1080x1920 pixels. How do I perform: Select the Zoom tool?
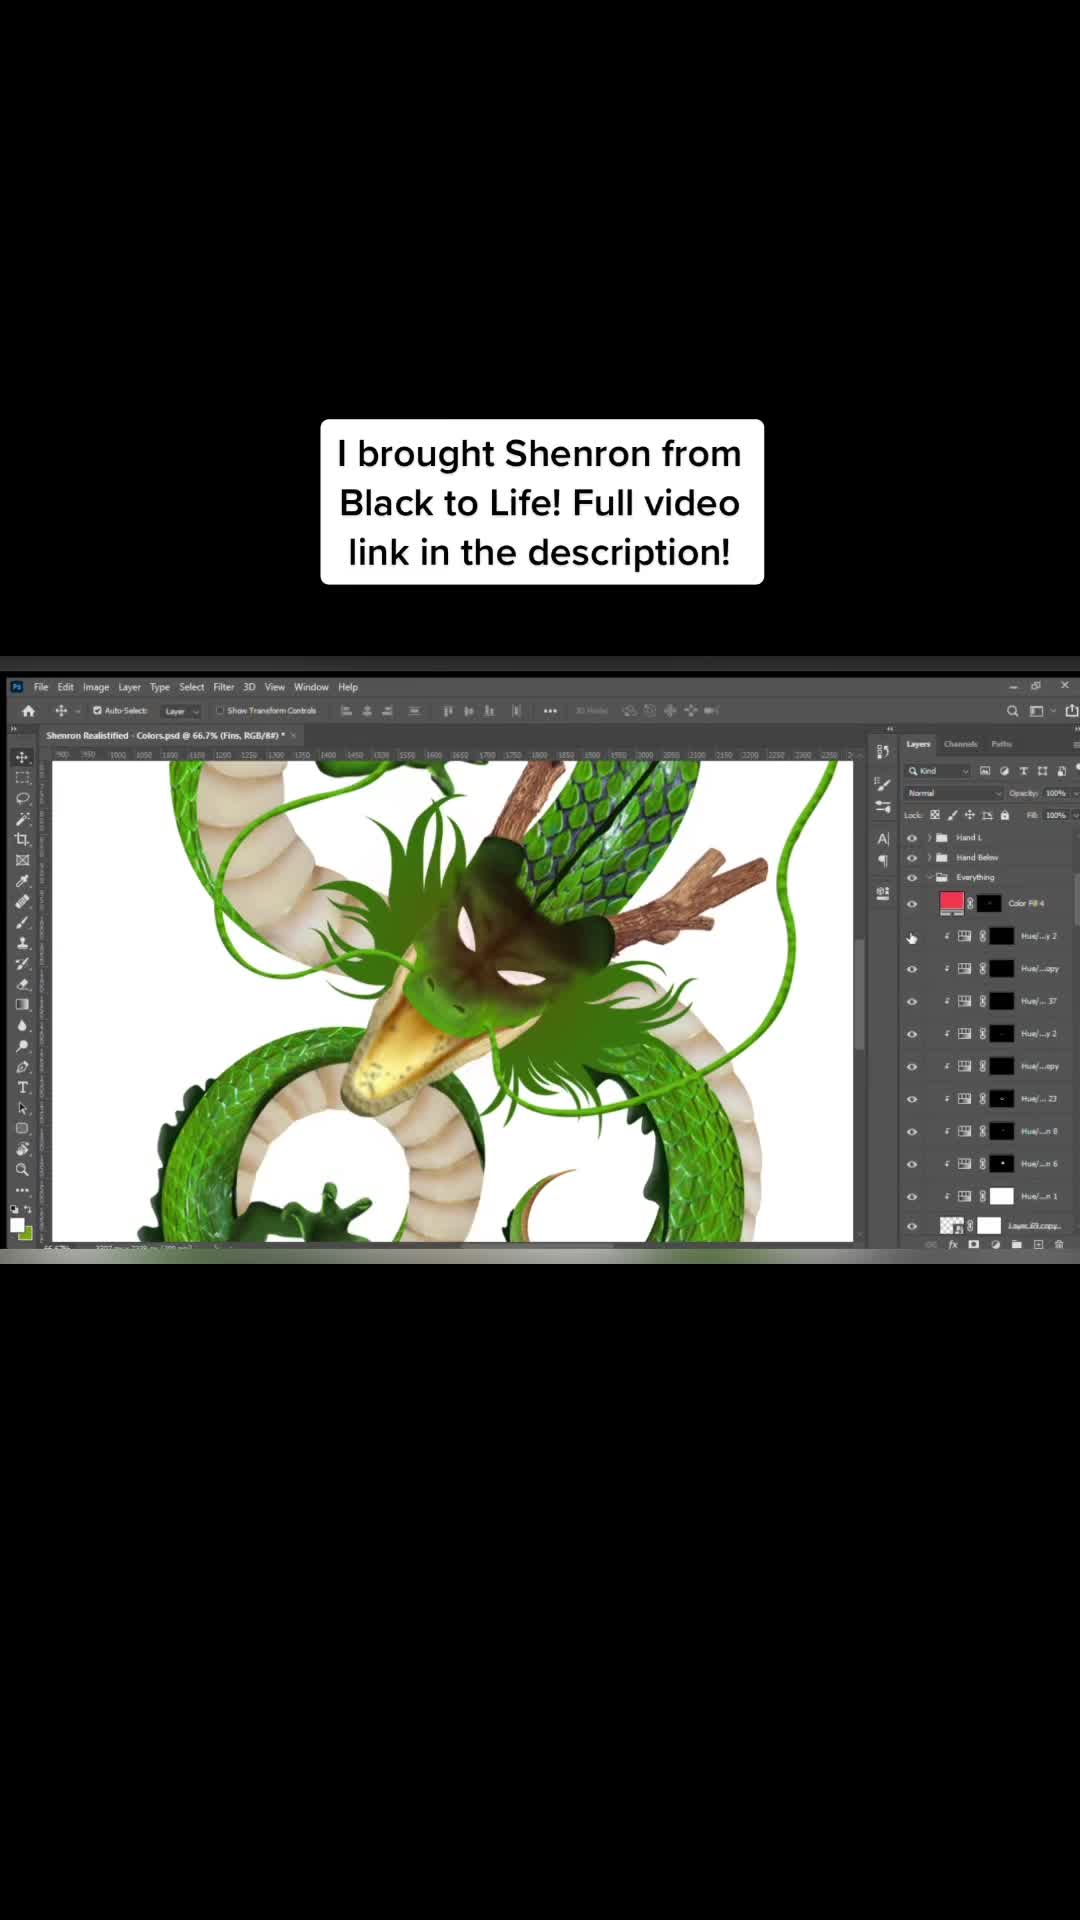pos(22,1169)
